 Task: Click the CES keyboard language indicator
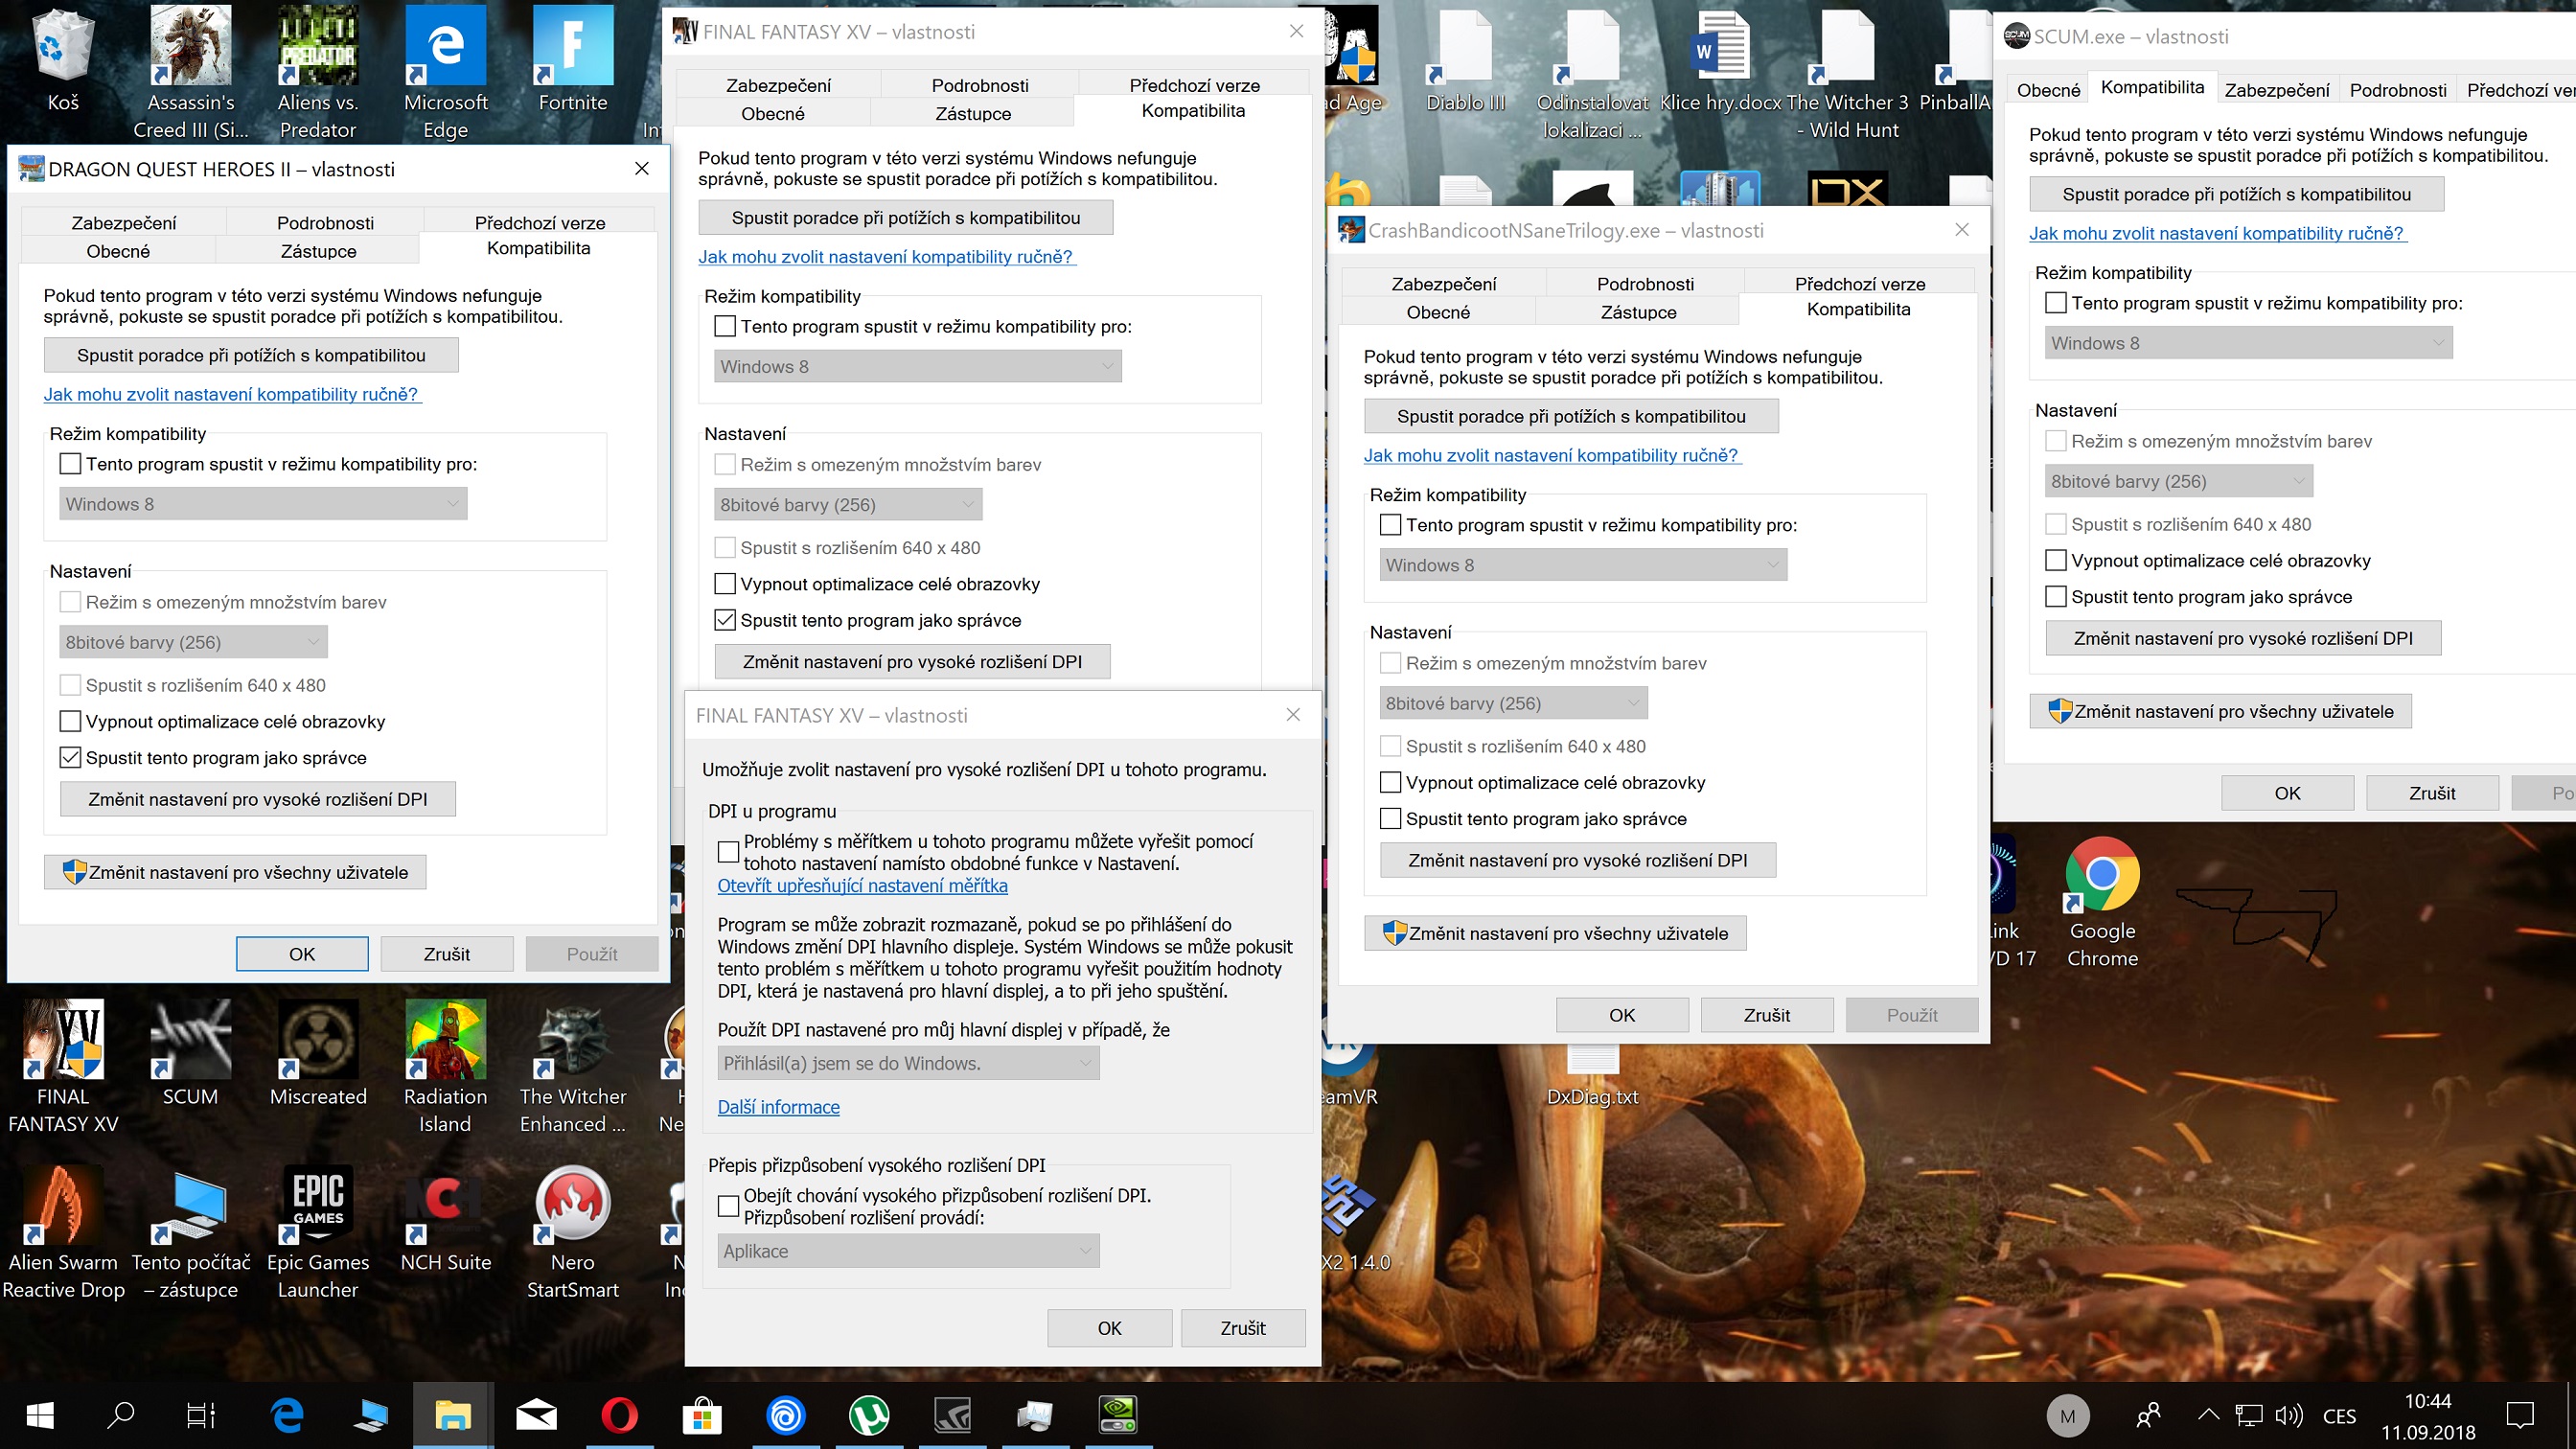2339,1416
